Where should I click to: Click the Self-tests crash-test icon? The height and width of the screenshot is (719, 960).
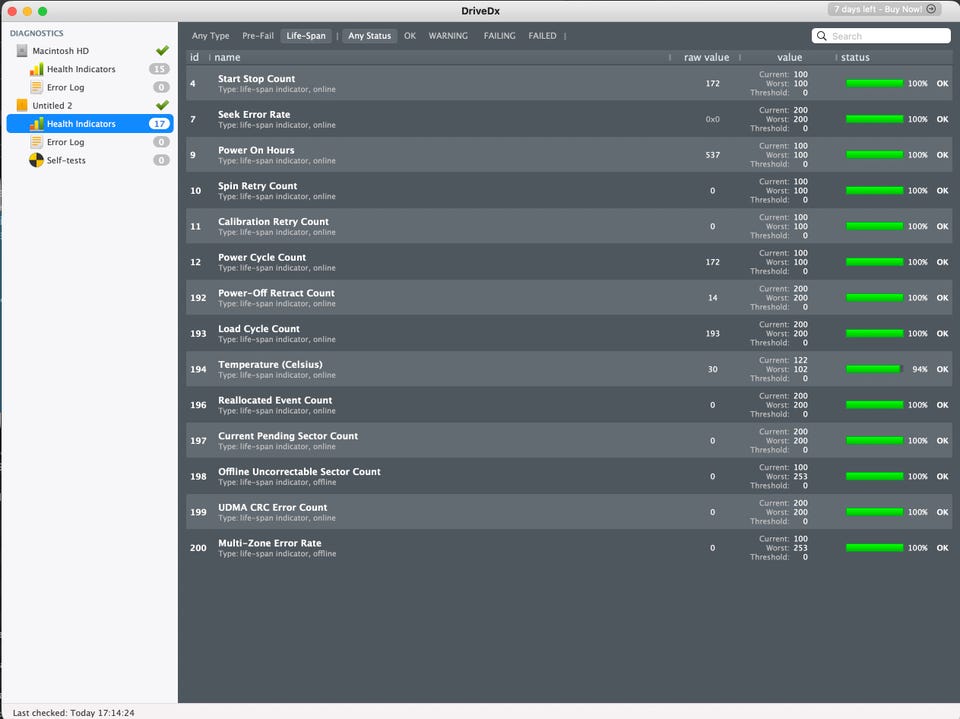click(37, 160)
